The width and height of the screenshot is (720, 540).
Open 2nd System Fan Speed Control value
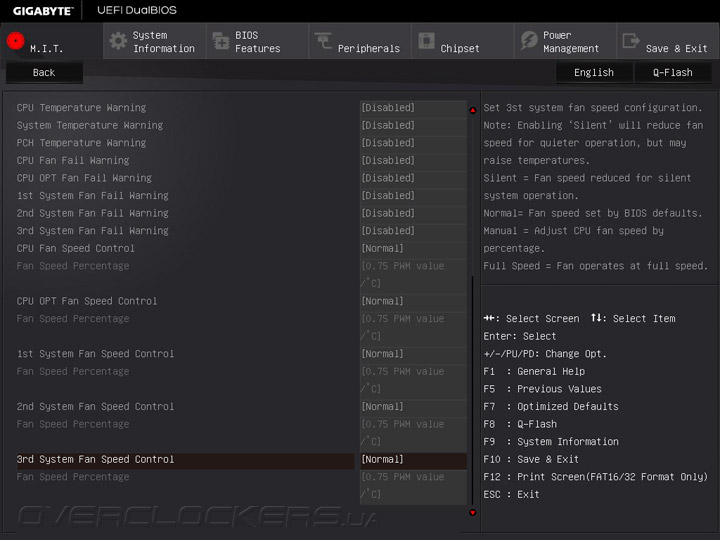pyautogui.click(x=413, y=407)
